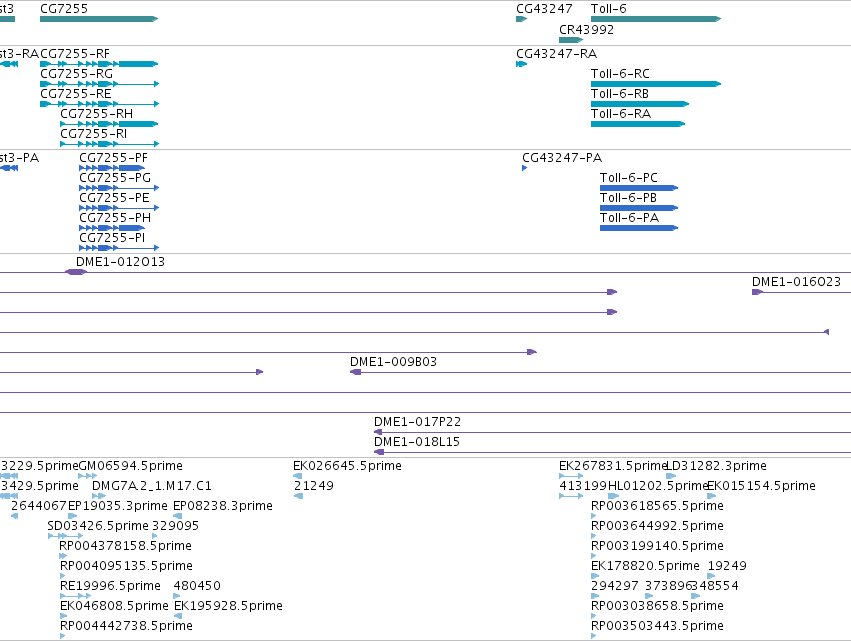Click the CR43992 gene feature
851x641 pixels.
click(x=571, y=40)
